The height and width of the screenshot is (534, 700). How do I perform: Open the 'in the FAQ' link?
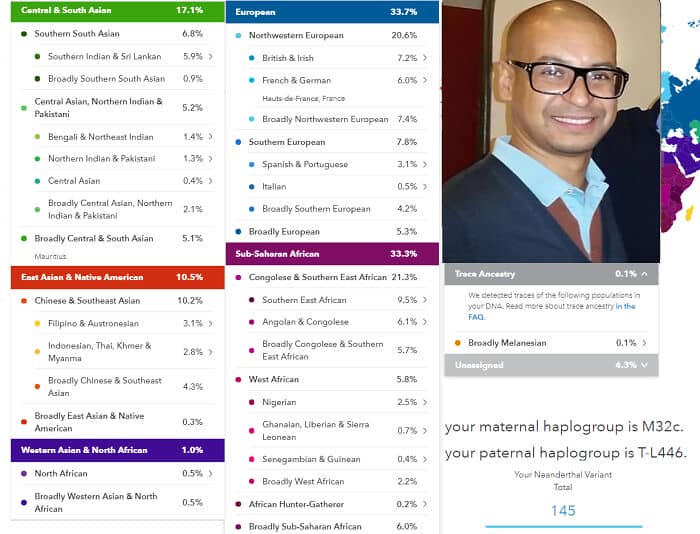[625, 306]
